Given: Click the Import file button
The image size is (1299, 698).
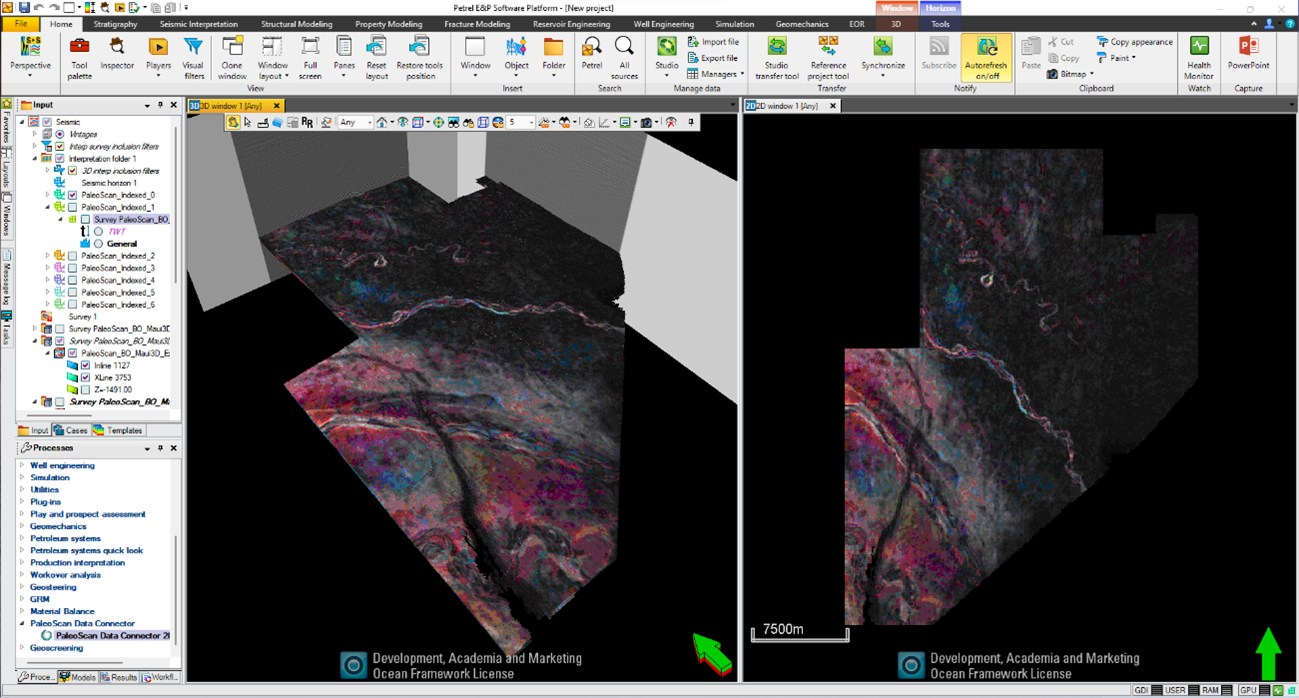Looking at the screenshot, I should (x=713, y=42).
